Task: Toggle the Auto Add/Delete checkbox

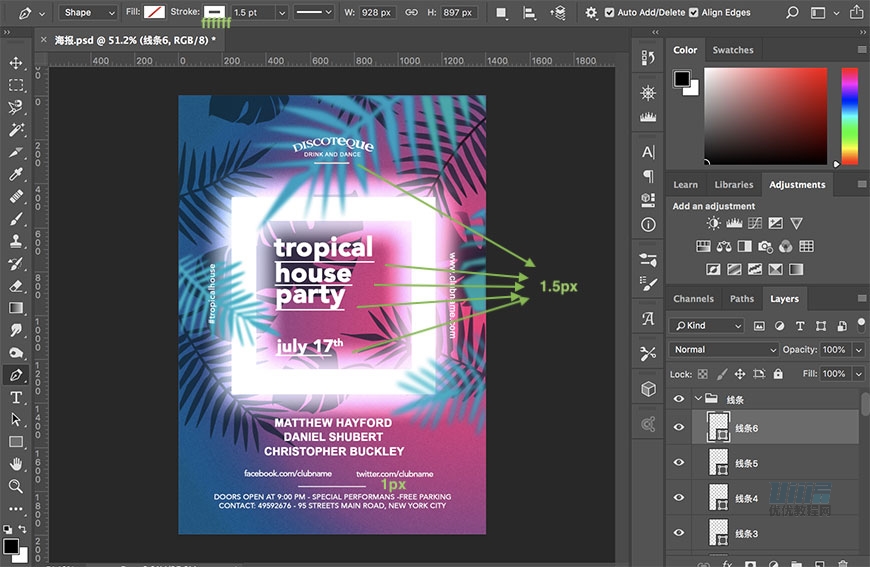Action: [608, 13]
